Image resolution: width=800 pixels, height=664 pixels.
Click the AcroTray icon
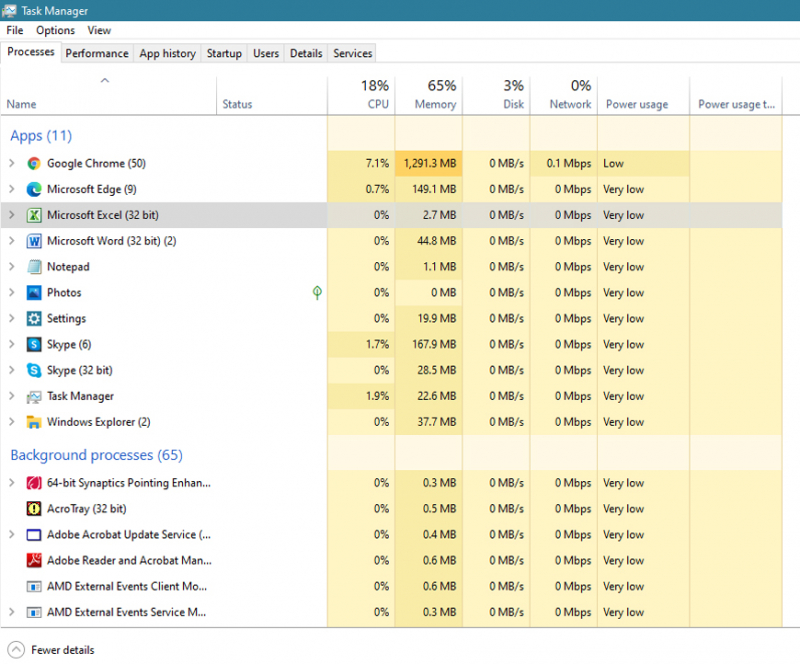[34, 509]
